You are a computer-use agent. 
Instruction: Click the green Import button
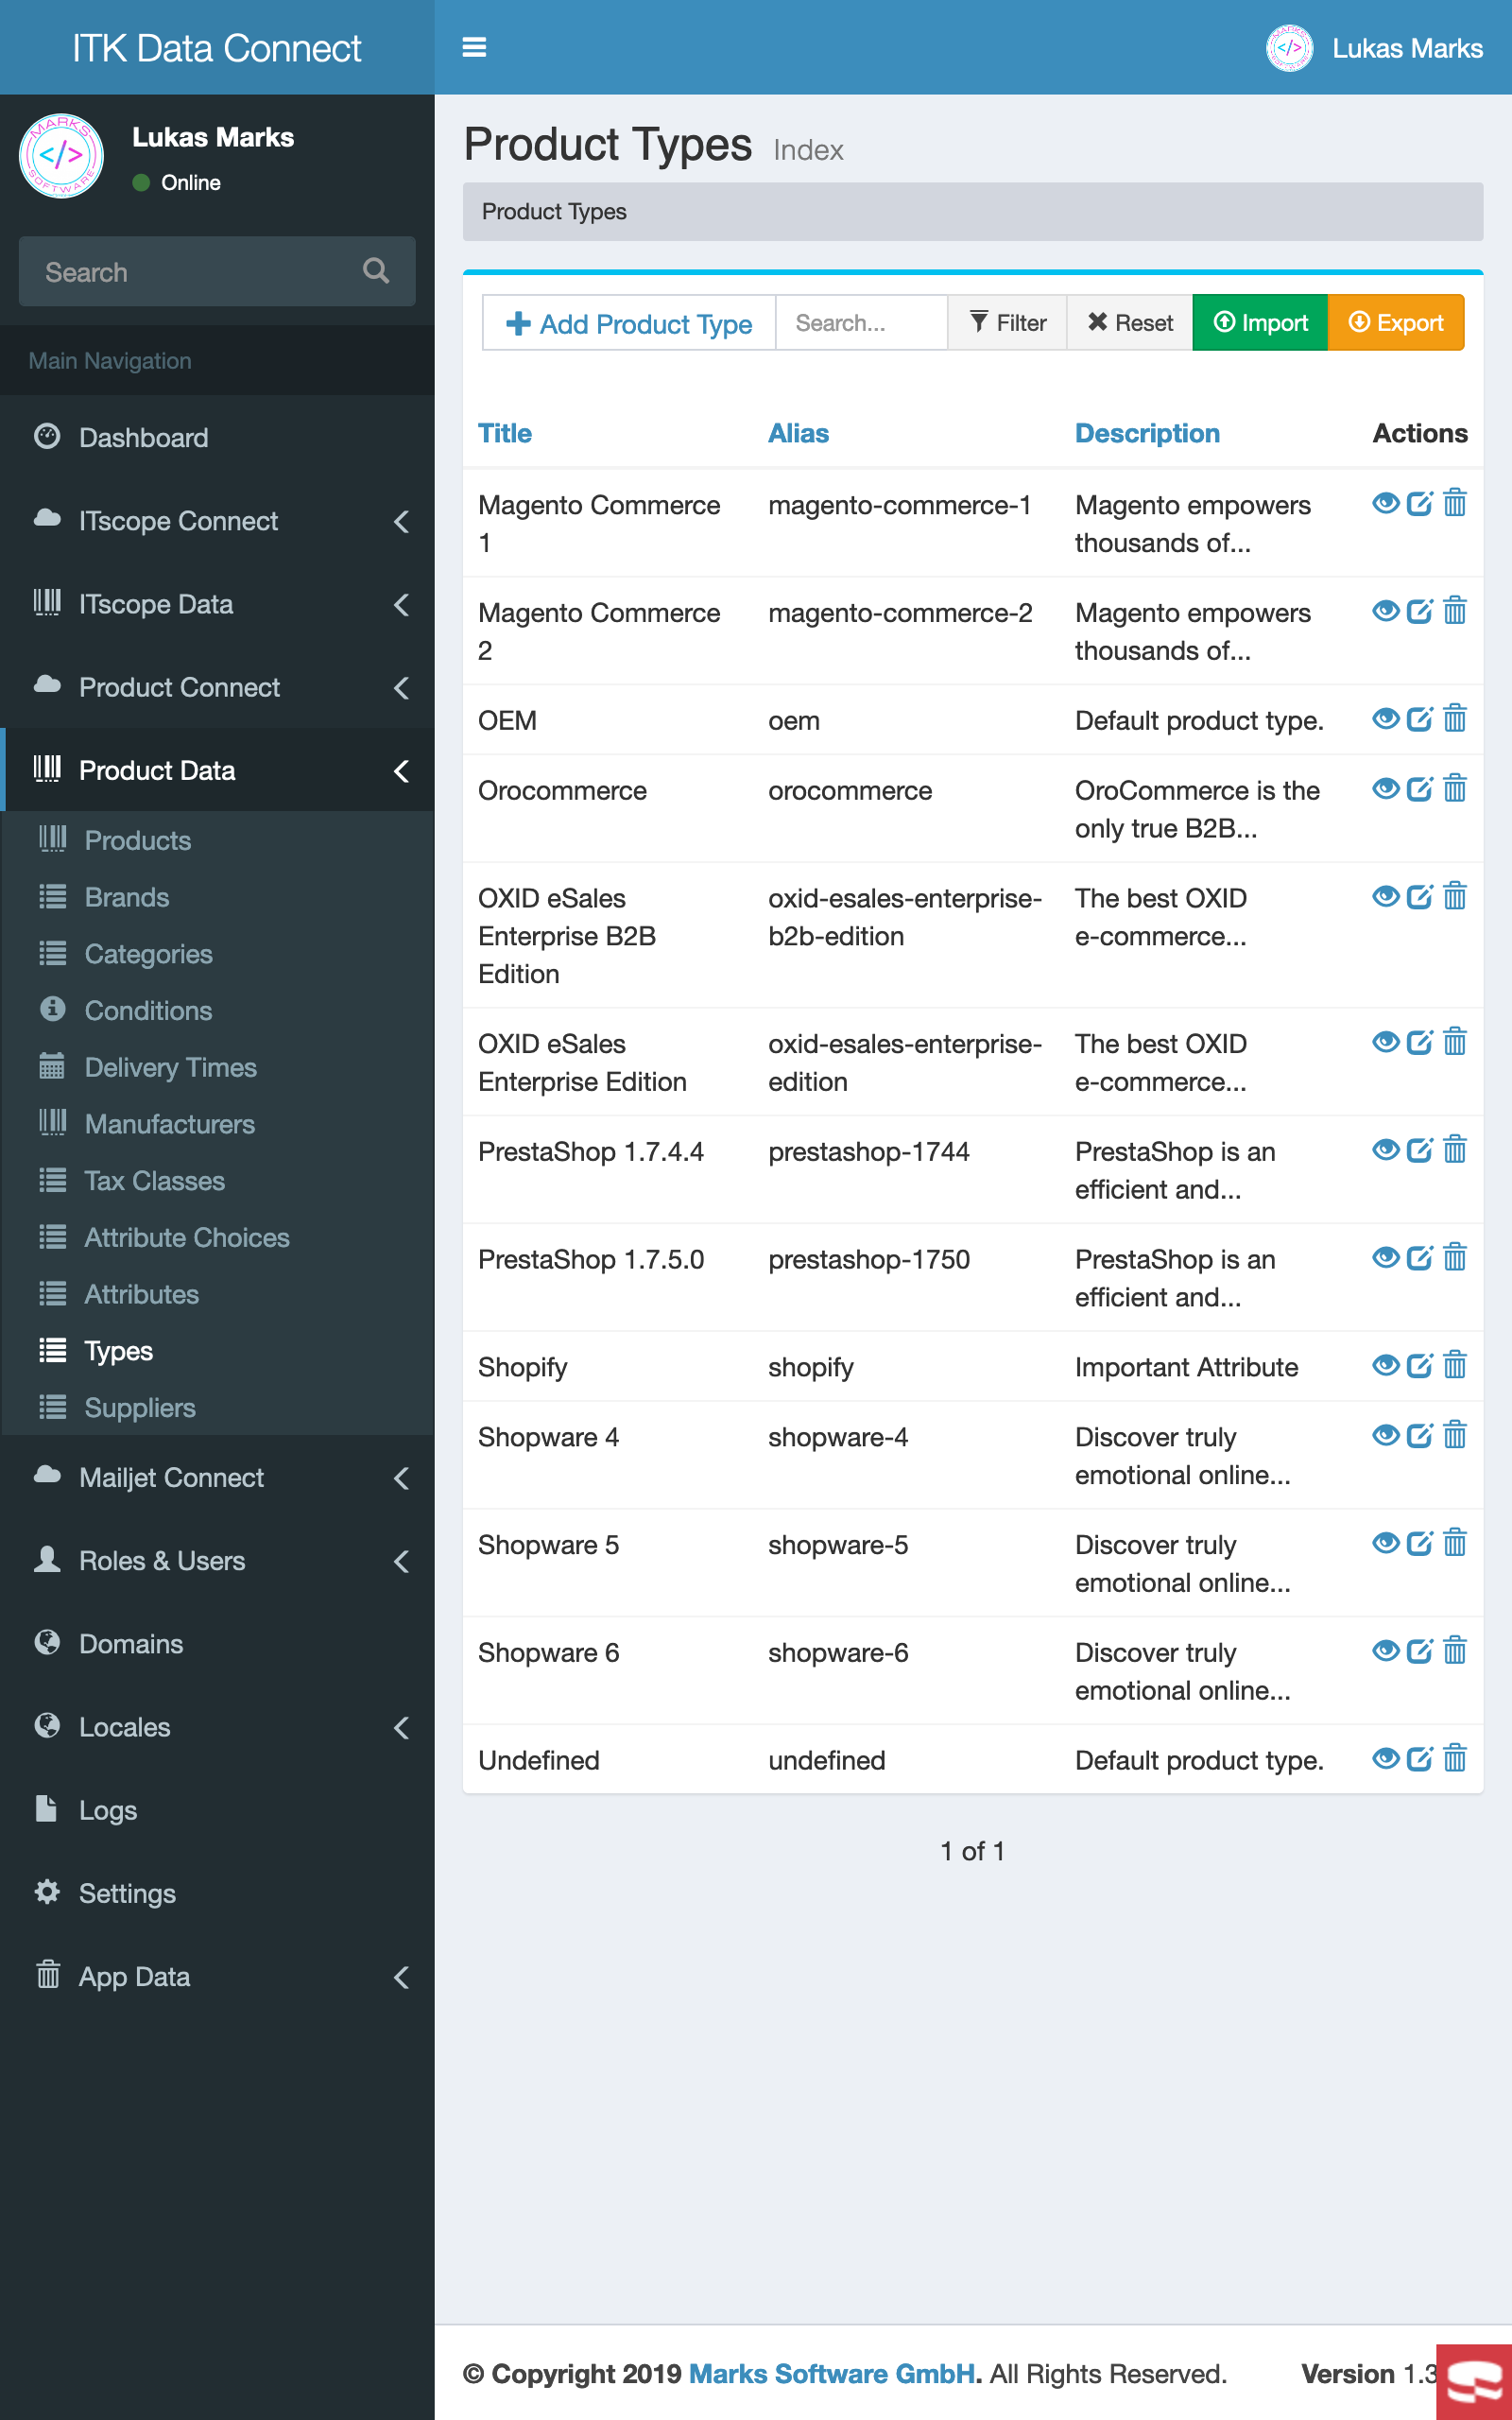(x=1260, y=323)
